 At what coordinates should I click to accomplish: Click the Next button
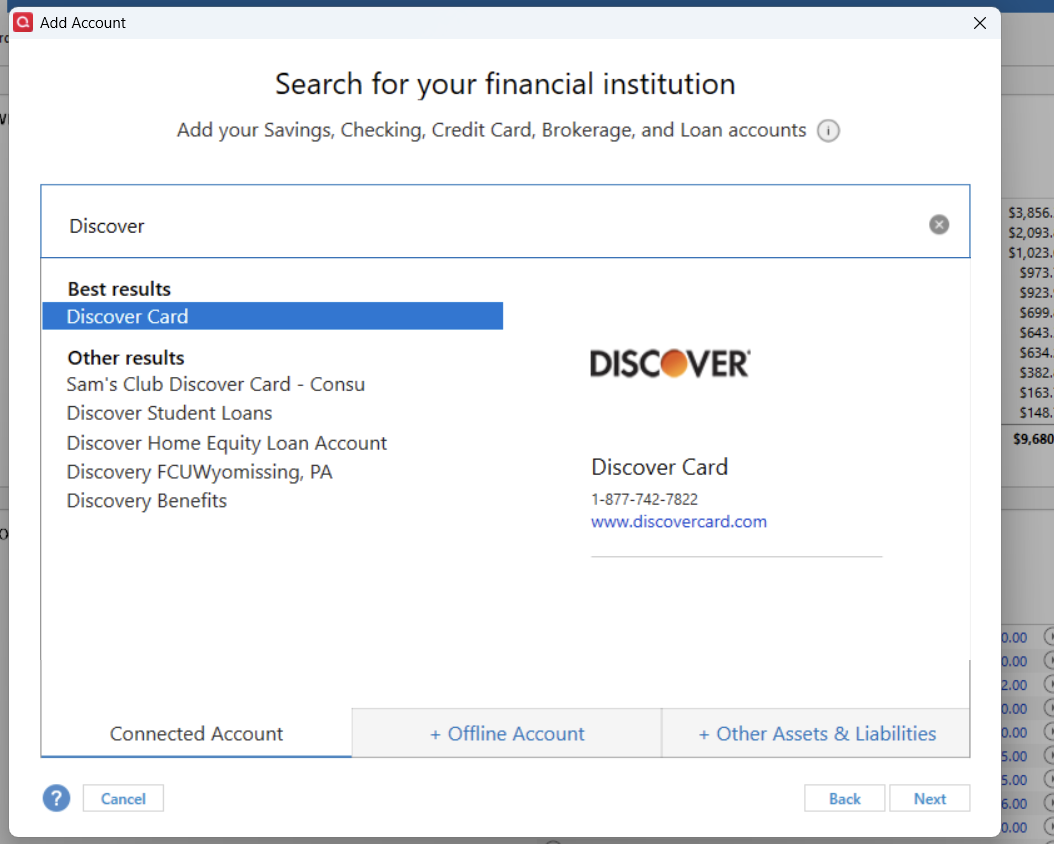(x=930, y=798)
